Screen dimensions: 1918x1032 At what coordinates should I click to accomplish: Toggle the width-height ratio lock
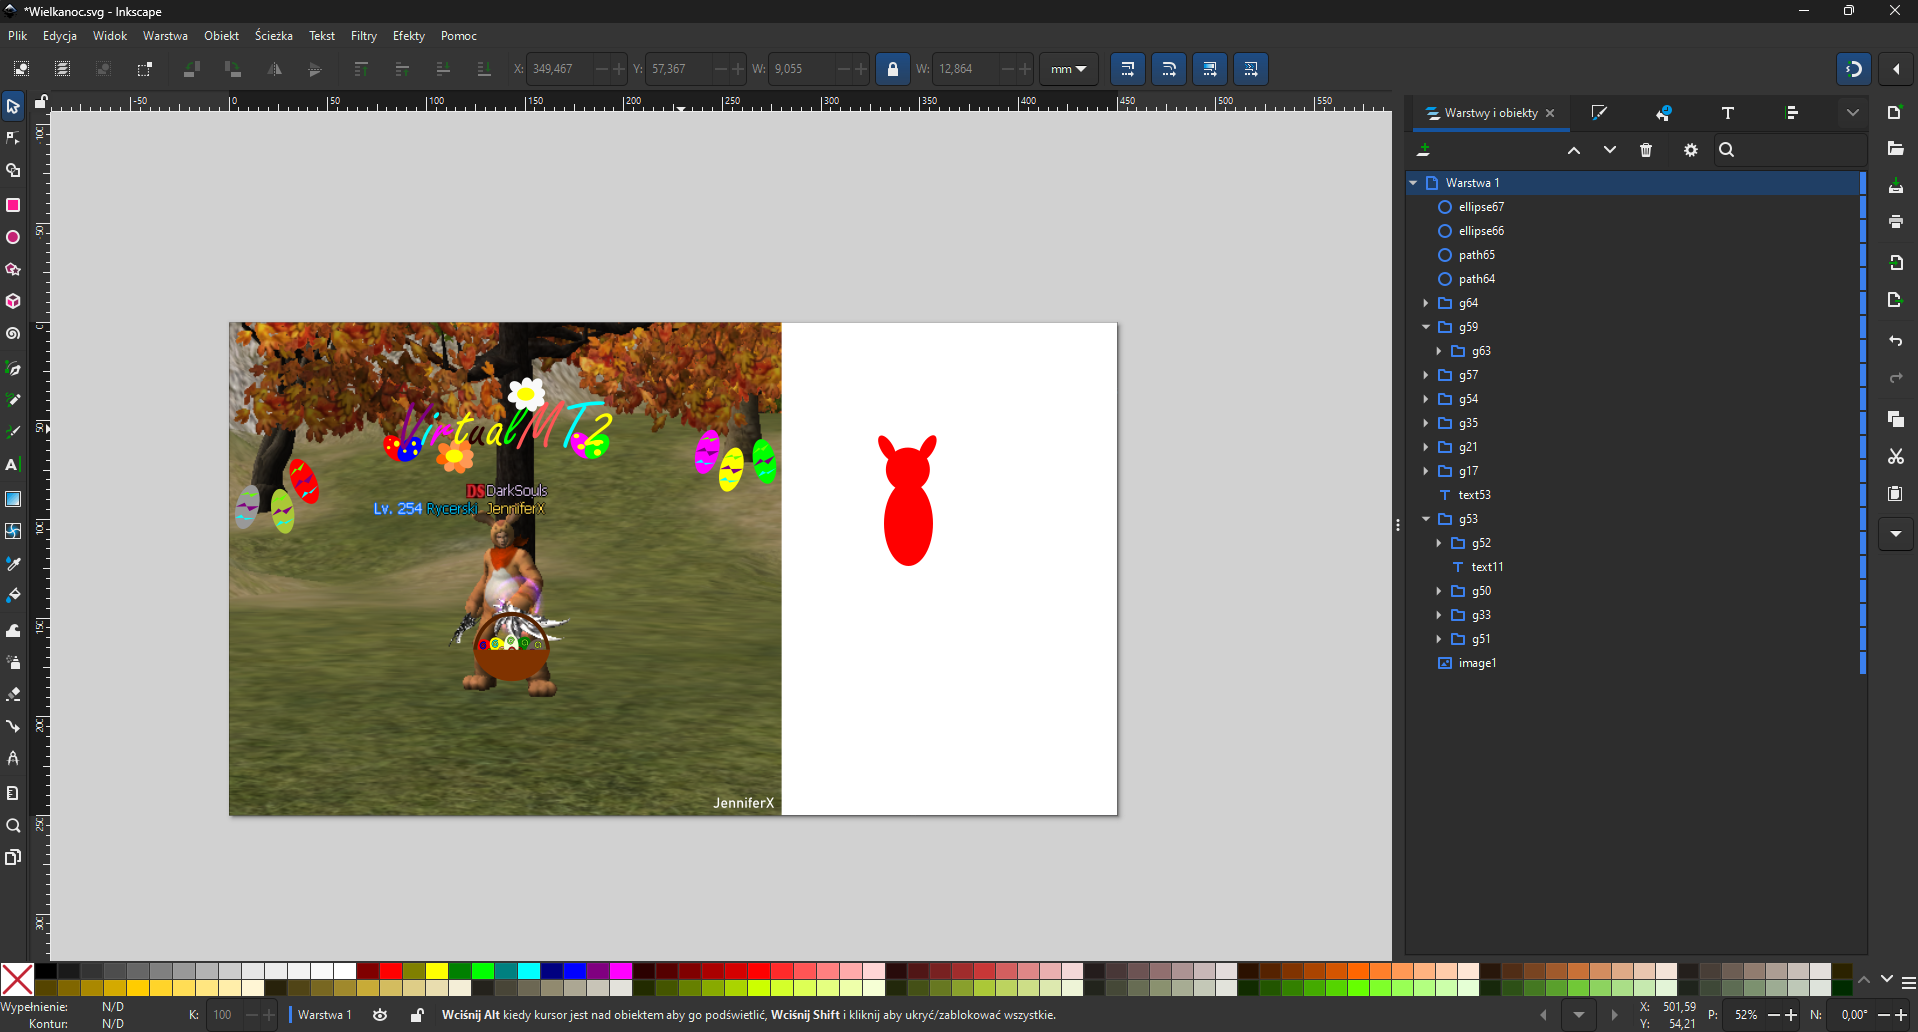(892, 69)
